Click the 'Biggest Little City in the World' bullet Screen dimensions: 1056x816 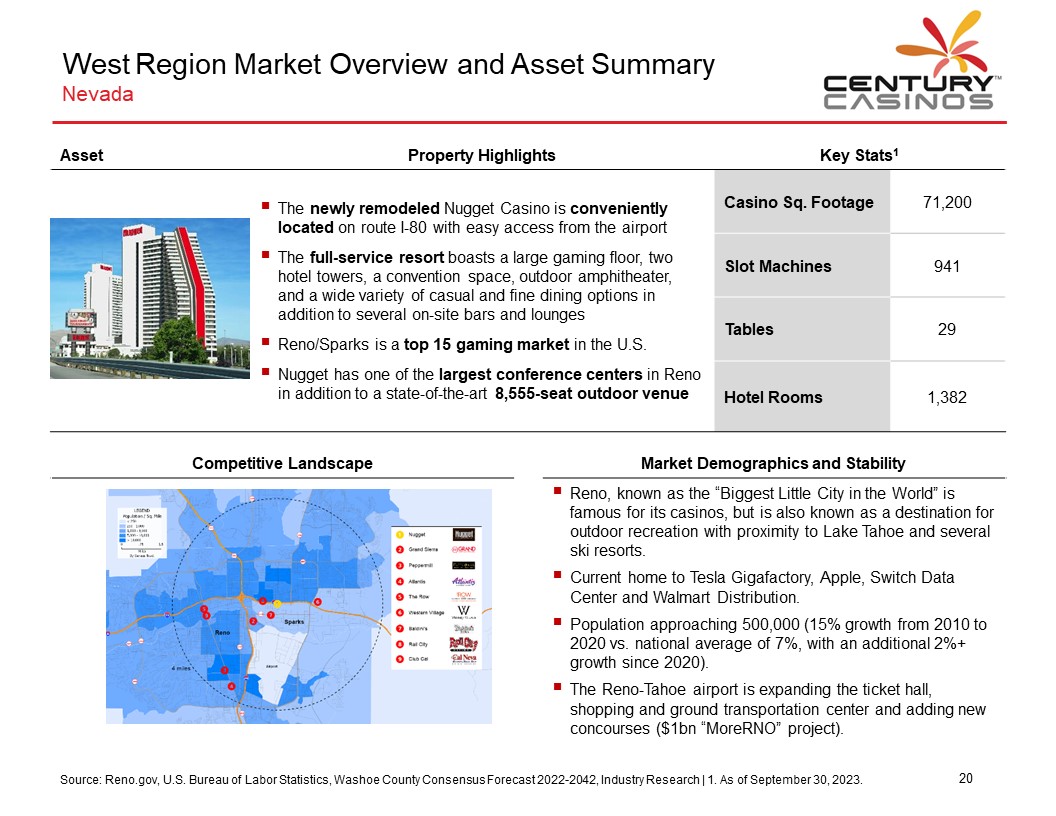(x=781, y=522)
